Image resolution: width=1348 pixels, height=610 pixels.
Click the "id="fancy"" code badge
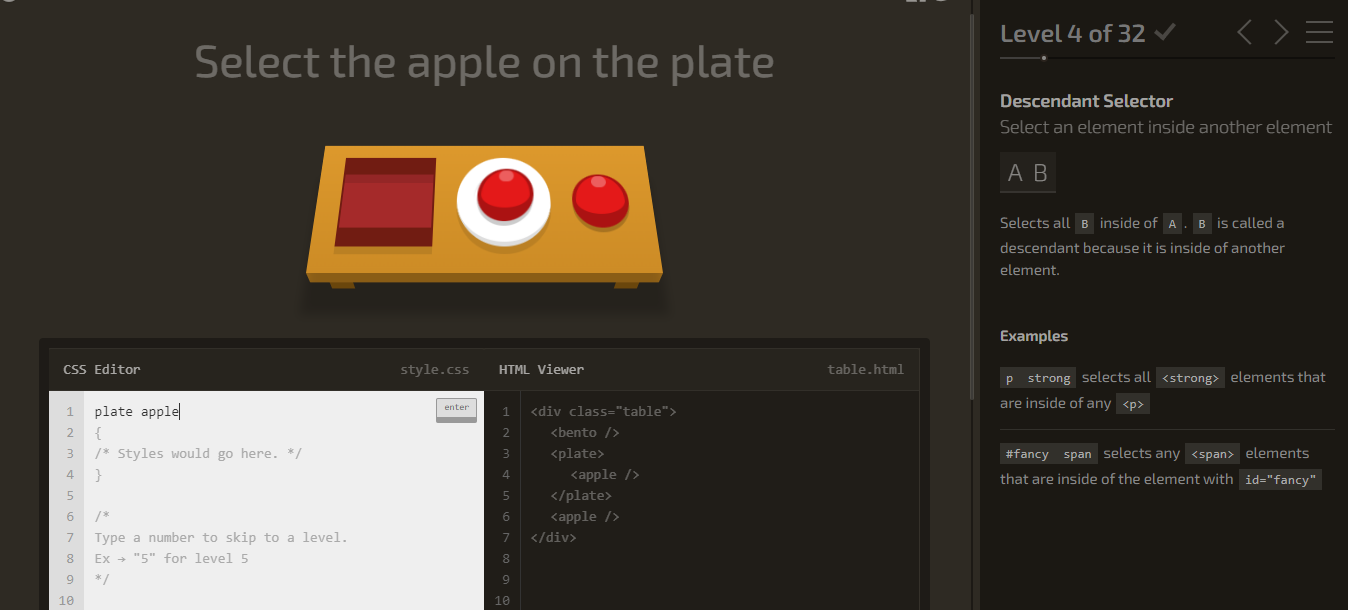(x=1280, y=479)
